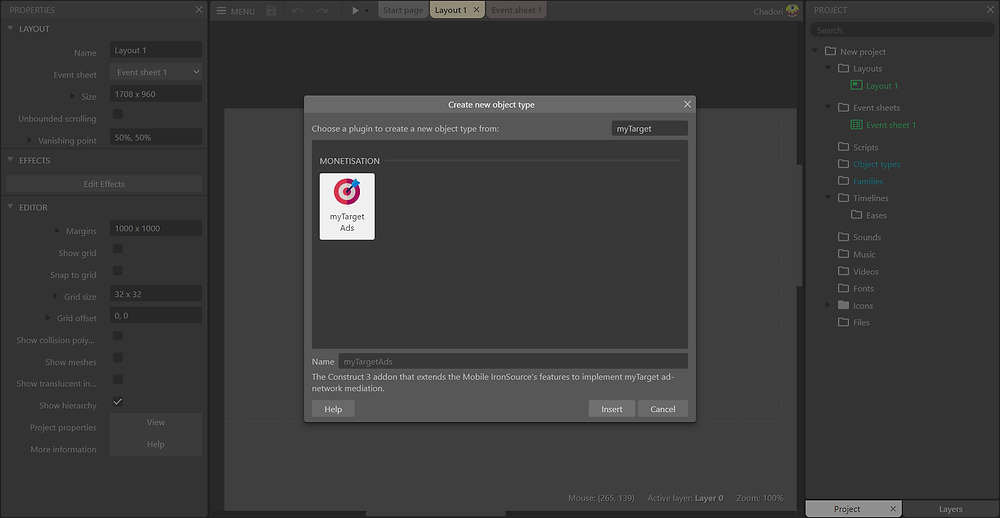Collapse the EFFECTS section
This screenshot has height=518, width=1000.
10,160
